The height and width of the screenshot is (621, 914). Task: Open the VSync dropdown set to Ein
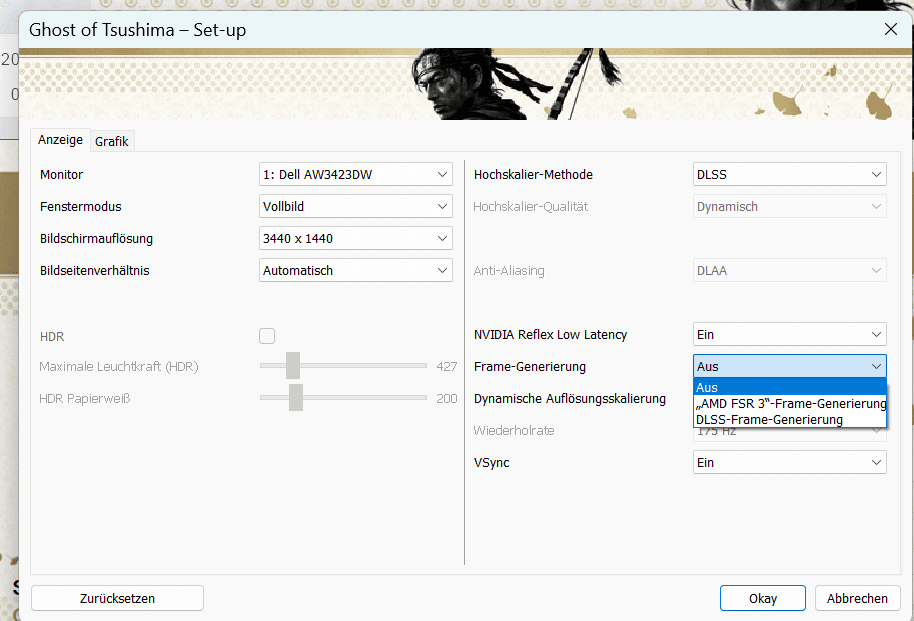[790, 462]
